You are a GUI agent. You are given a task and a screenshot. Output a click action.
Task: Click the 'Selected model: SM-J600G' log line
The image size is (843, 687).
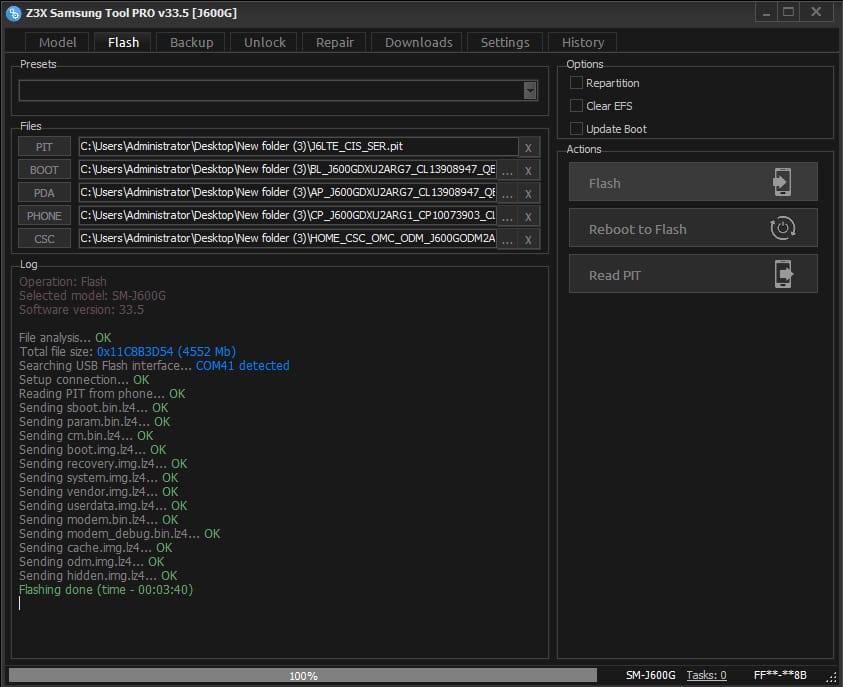[92, 296]
